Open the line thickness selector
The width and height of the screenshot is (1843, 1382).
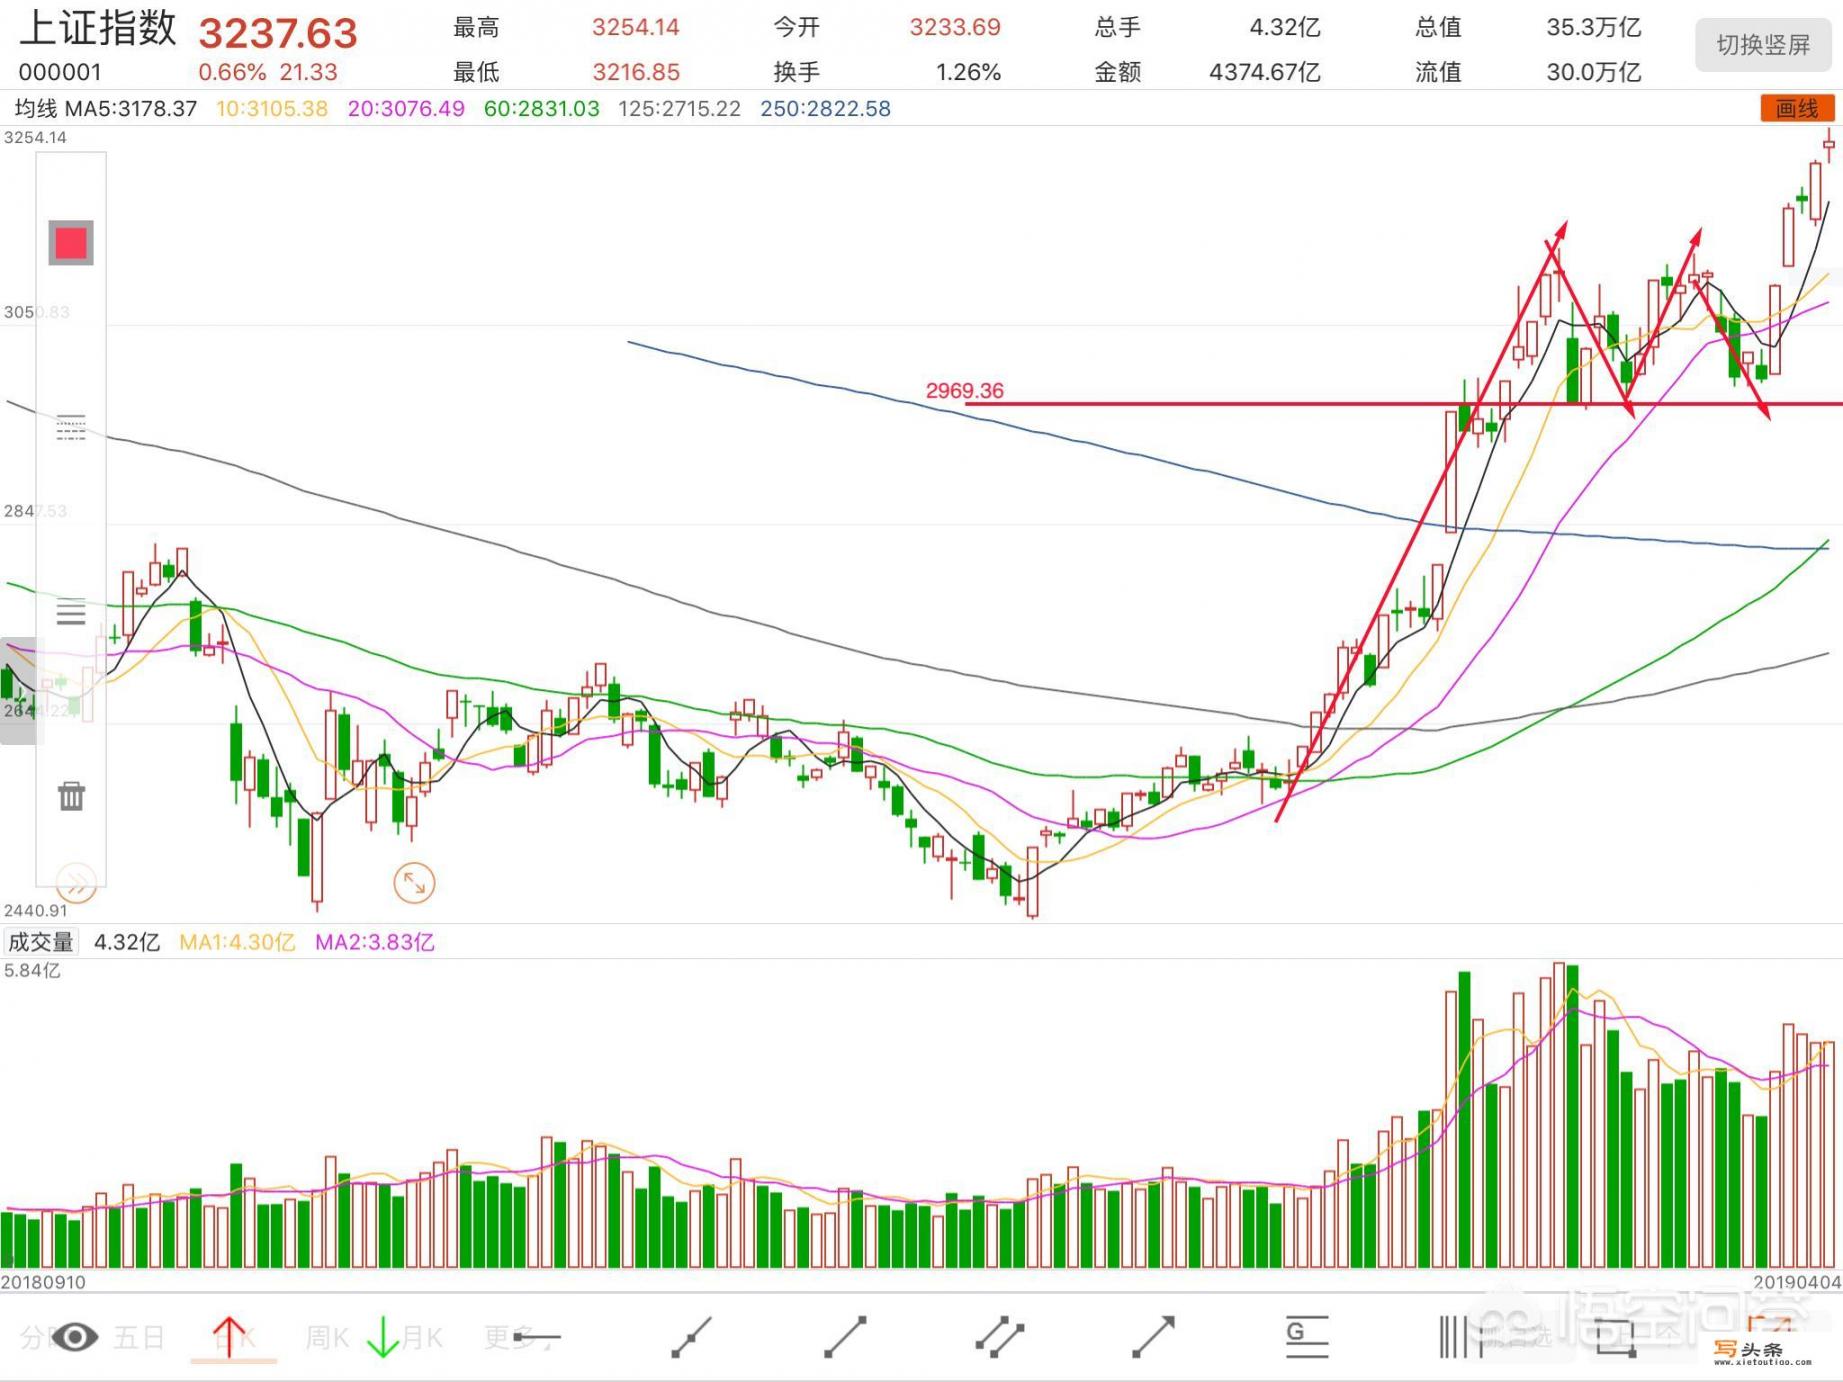(x=71, y=611)
